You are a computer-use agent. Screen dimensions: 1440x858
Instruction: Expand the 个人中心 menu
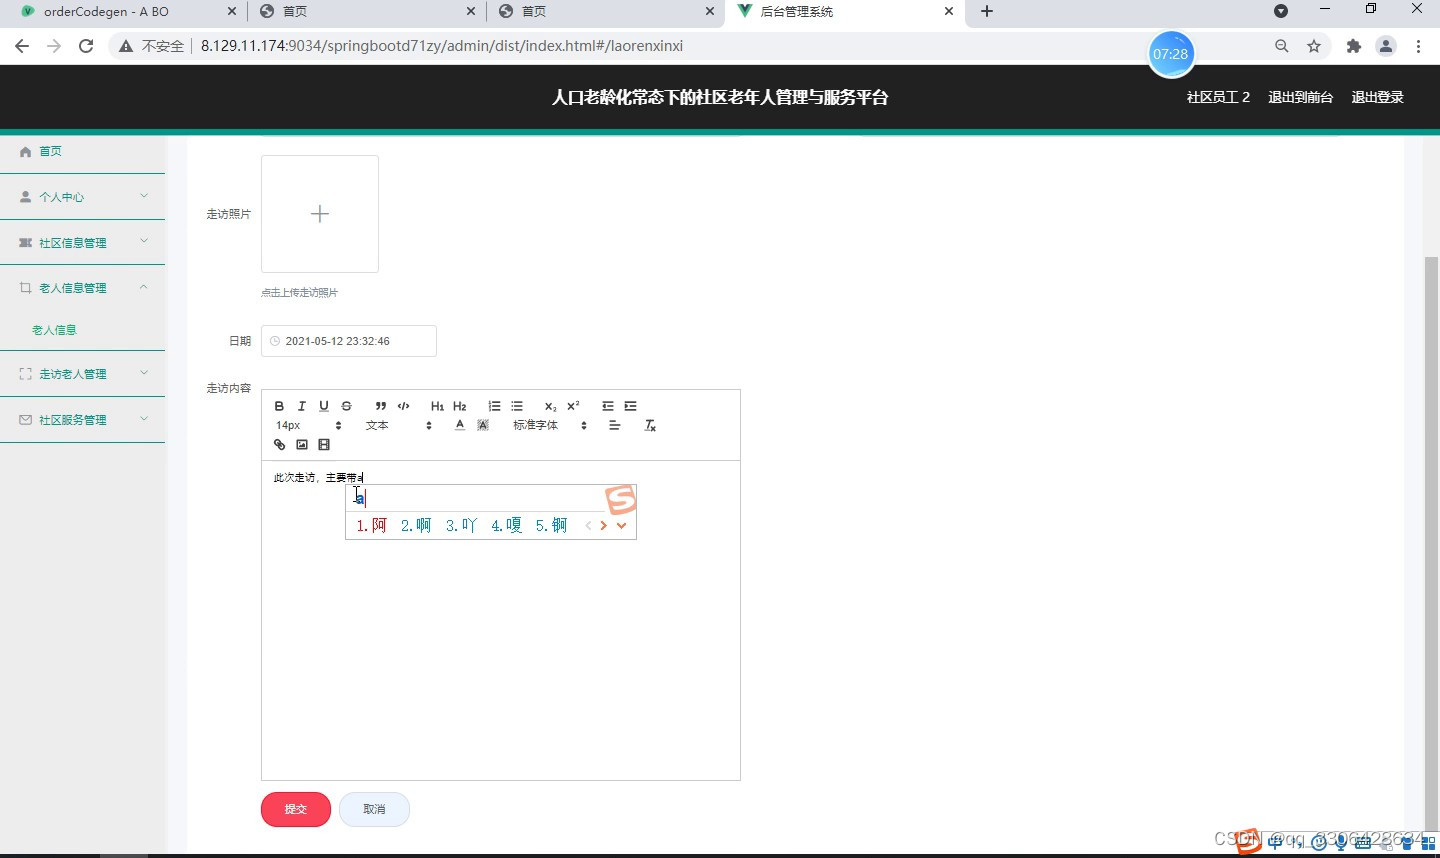pyautogui.click(x=83, y=197)
